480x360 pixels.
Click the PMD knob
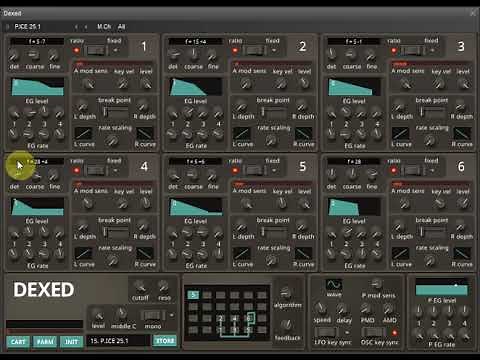click(x=366, y=309)
